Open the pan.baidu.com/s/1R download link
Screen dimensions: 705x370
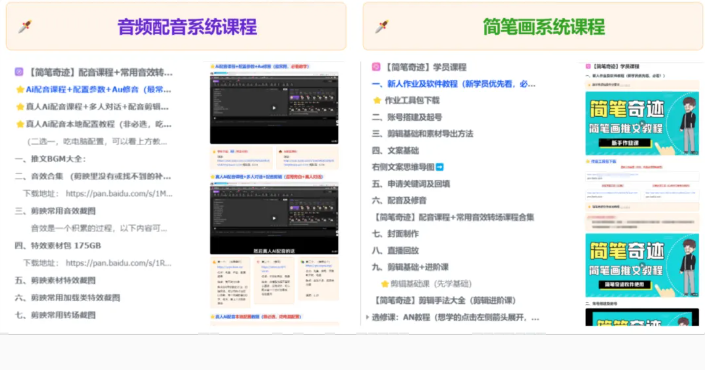coord(119,263)
